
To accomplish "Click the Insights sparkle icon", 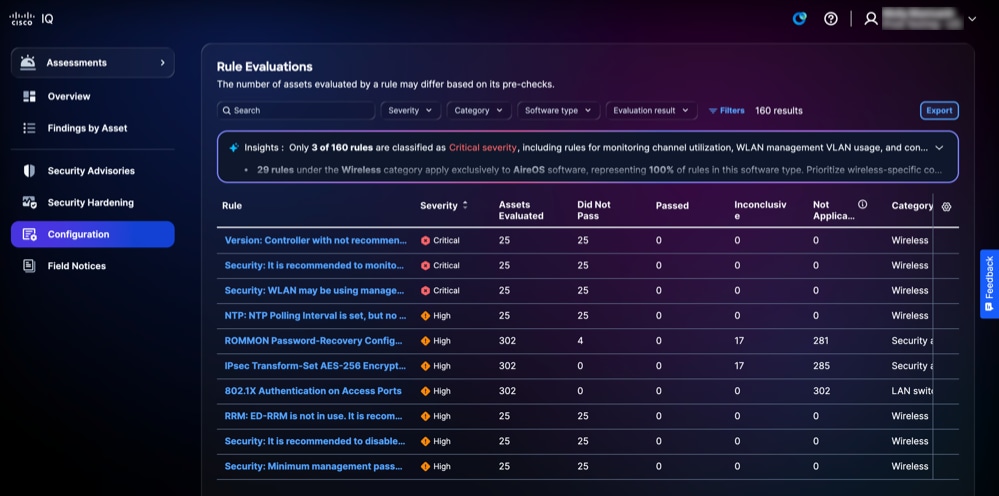I will pyautogui.click(x=234, y=148).
